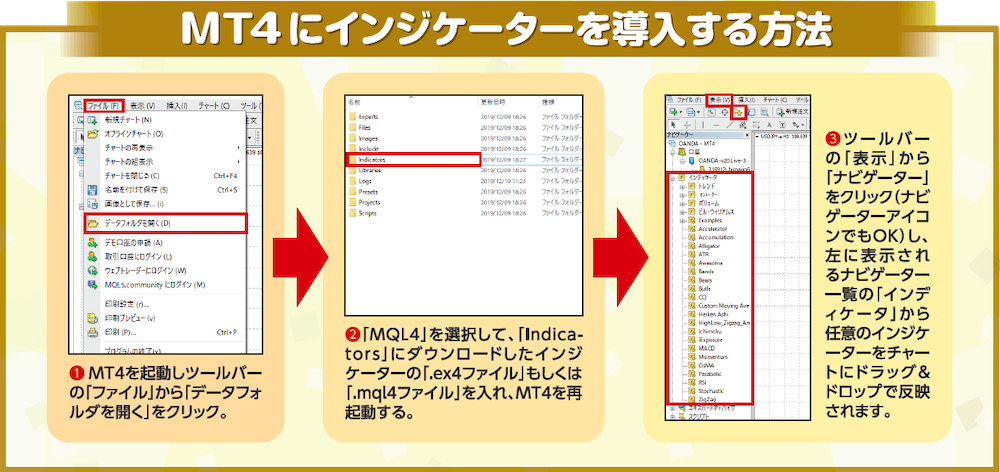Expand the オシレーター indicator group

[682, 194]
